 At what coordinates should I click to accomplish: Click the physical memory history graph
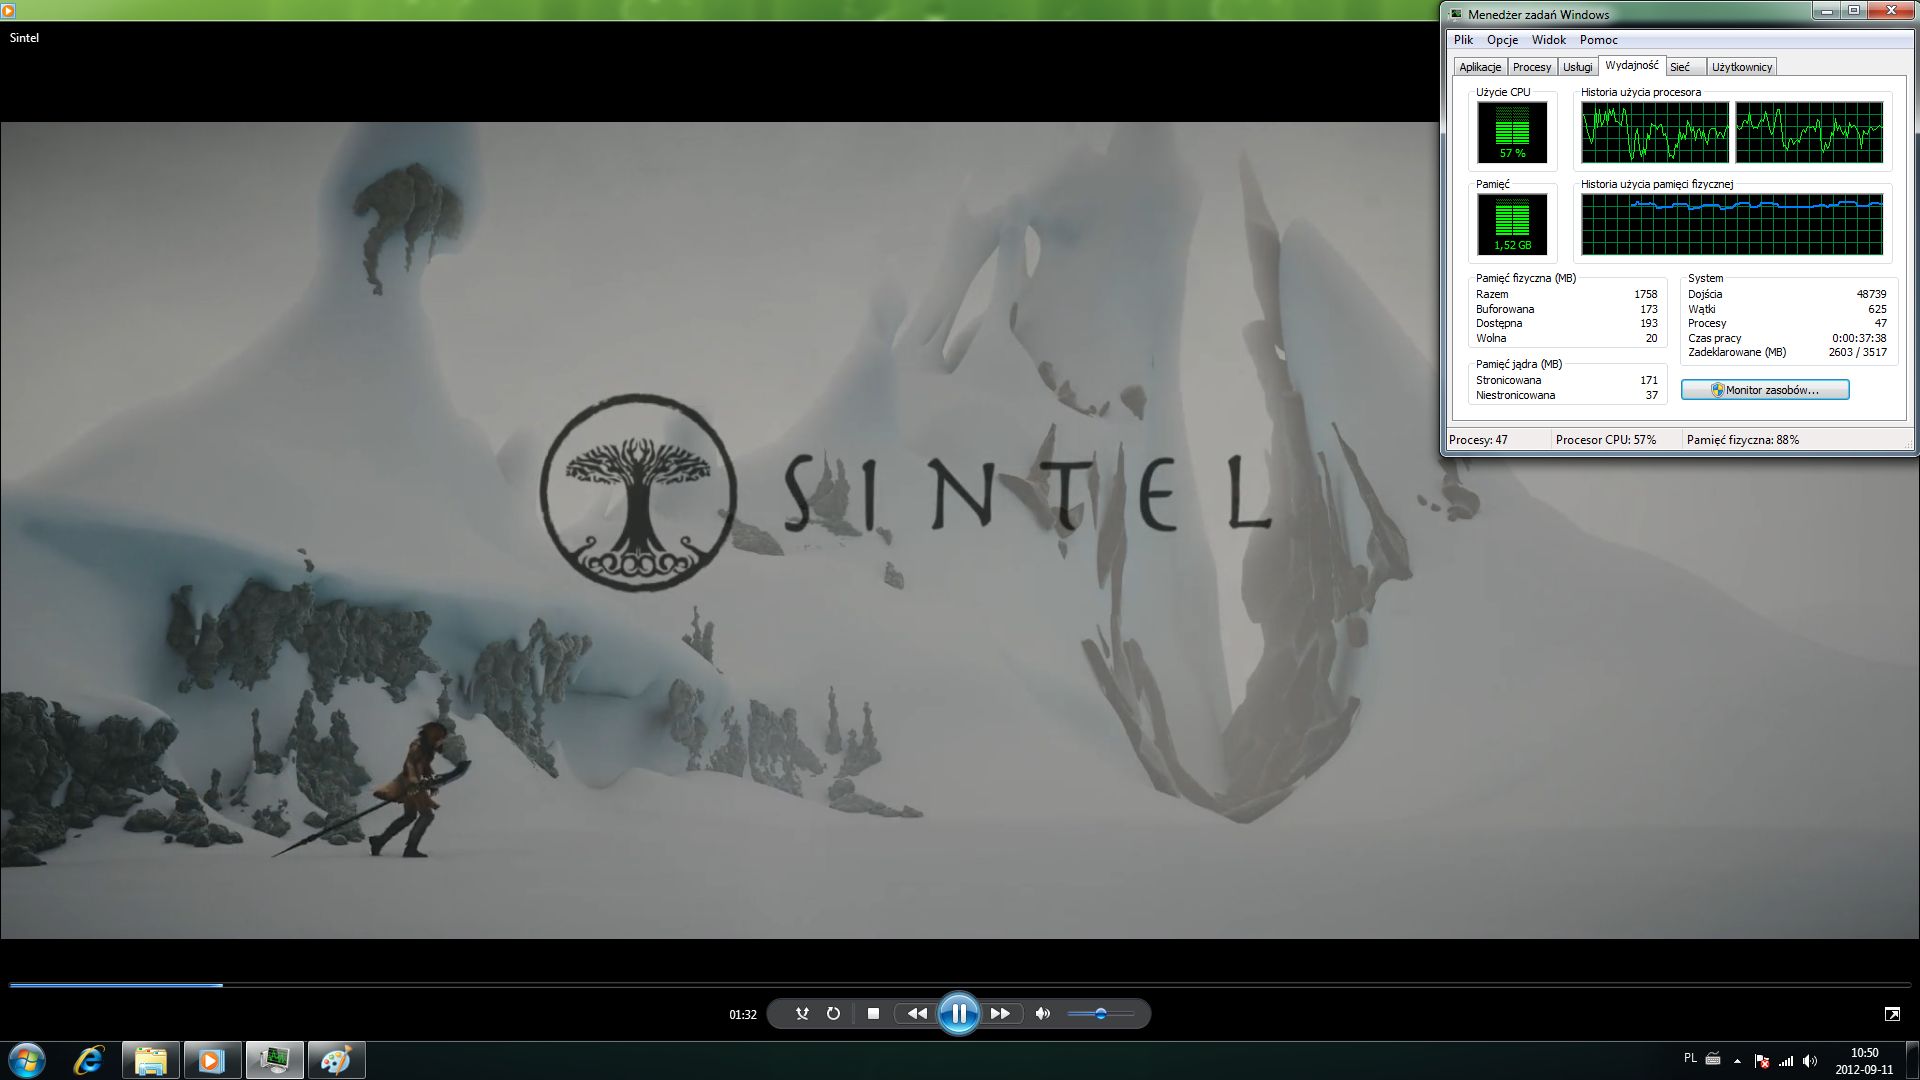point(1732,224)
